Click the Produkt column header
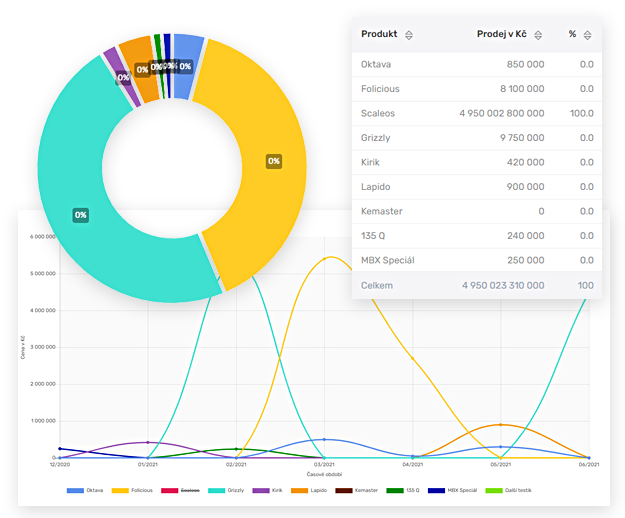 click(x=379, y=34)
